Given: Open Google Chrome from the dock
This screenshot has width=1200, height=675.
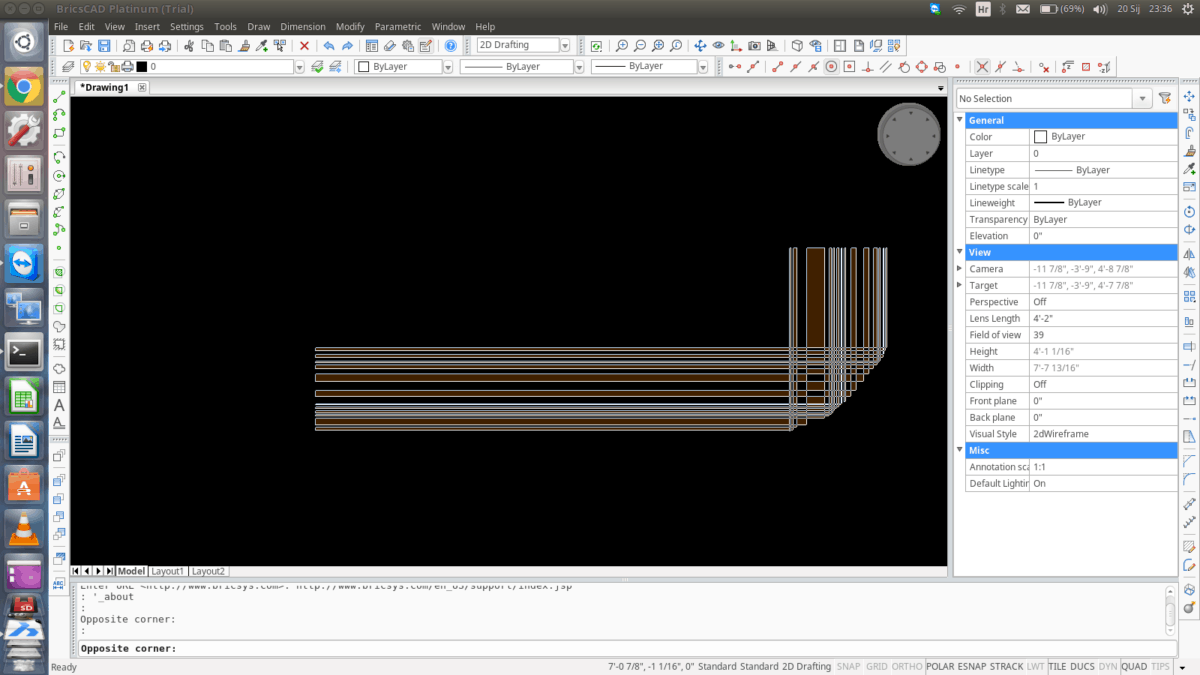Looking at the screenshot, I should pyautogui.click(x=24, y=88).
